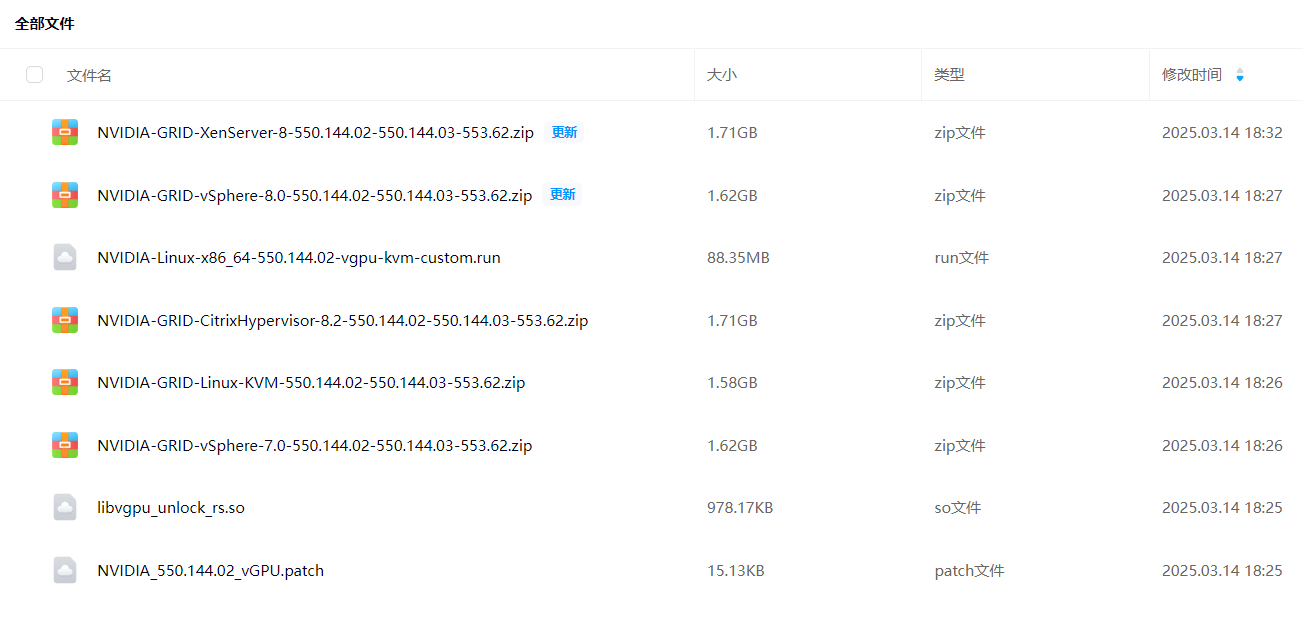The width and height of the screenshot is (1303, 623).
Task: Click the zip文件 type of Linux-KVM row
Action: coord(960,383)
